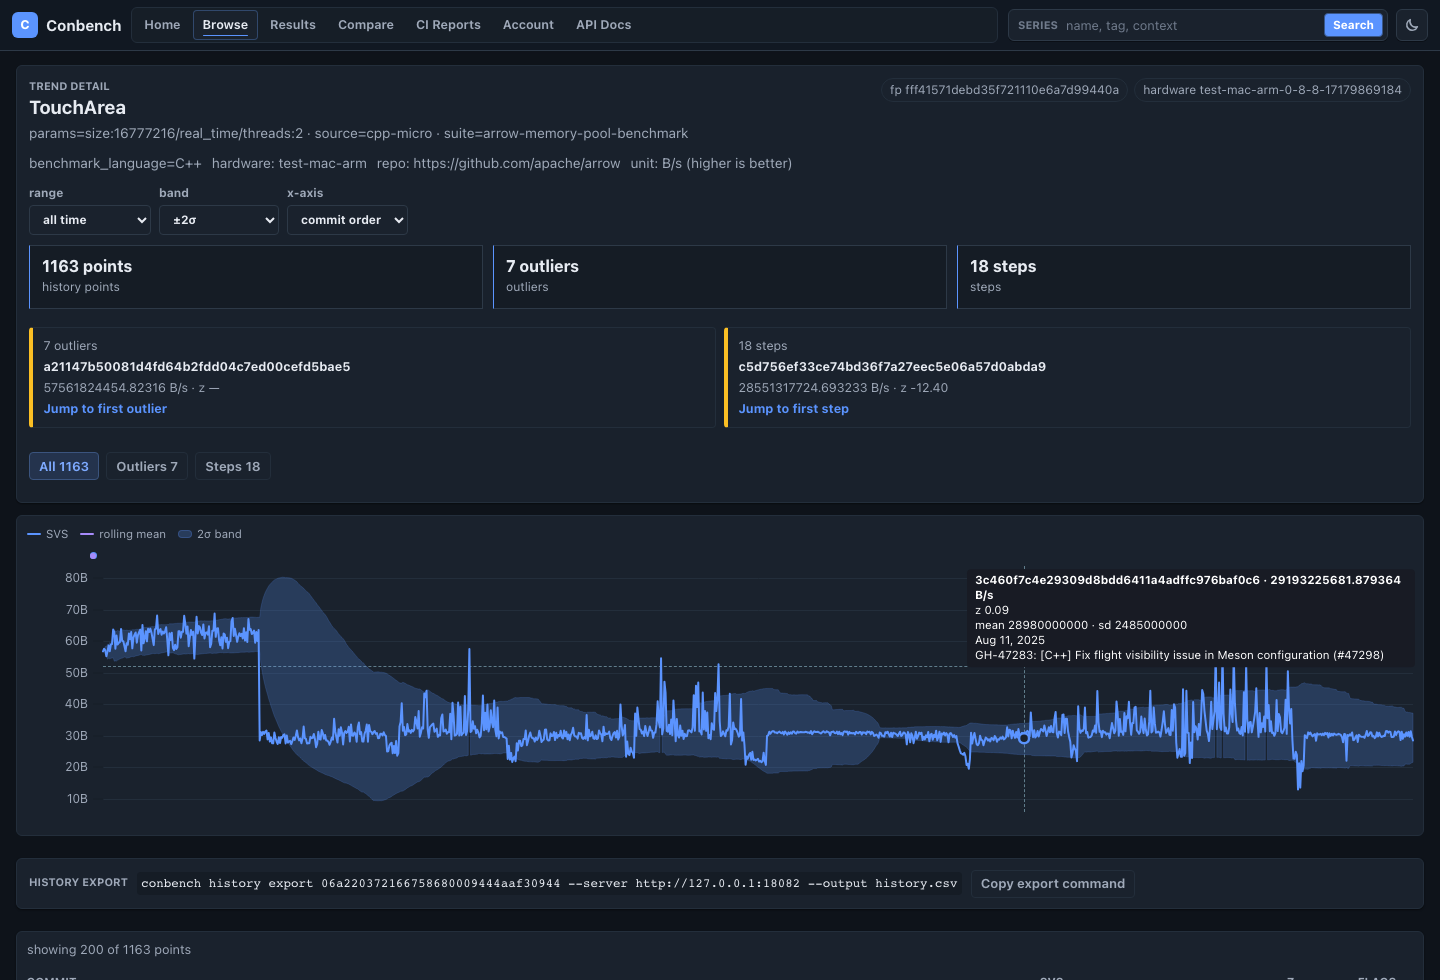Screen dimensions: 1440x980
Task: Select the Outliers 7 filter tab
Action: point(147,467)
